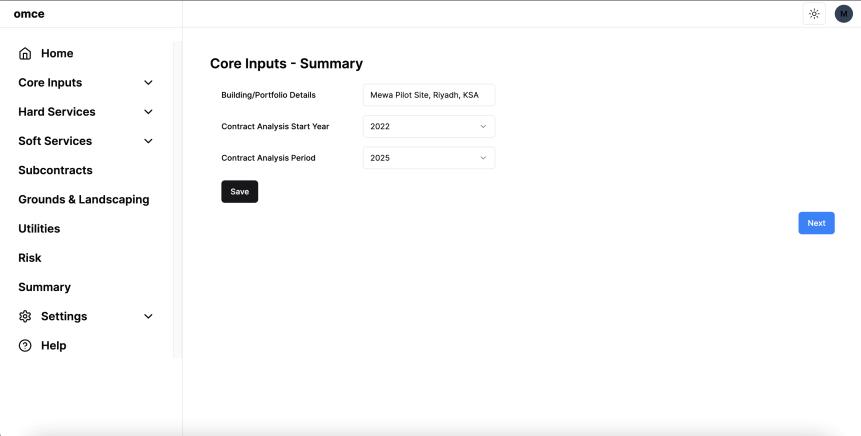The height and width of the screenshot is (436, 861).
Task: Expand the Core Inputs section chevron
Action: pos(149,83)
